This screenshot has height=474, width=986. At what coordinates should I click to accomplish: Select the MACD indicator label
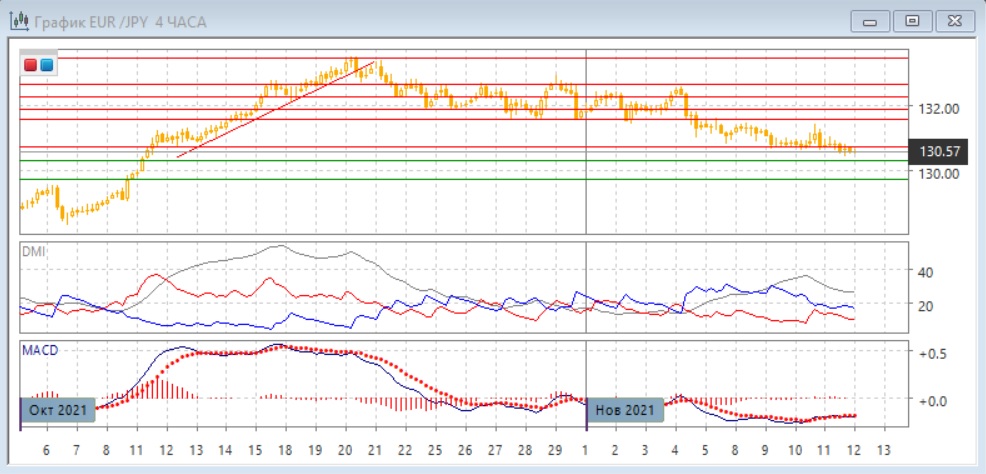[39, 350]
